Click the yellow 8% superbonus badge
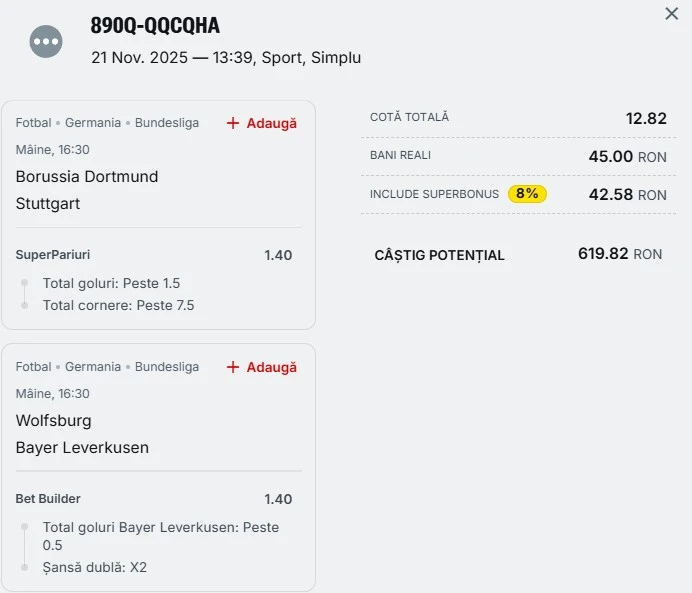The width and height of the screenshot is (692, 593). pos(527,194)
